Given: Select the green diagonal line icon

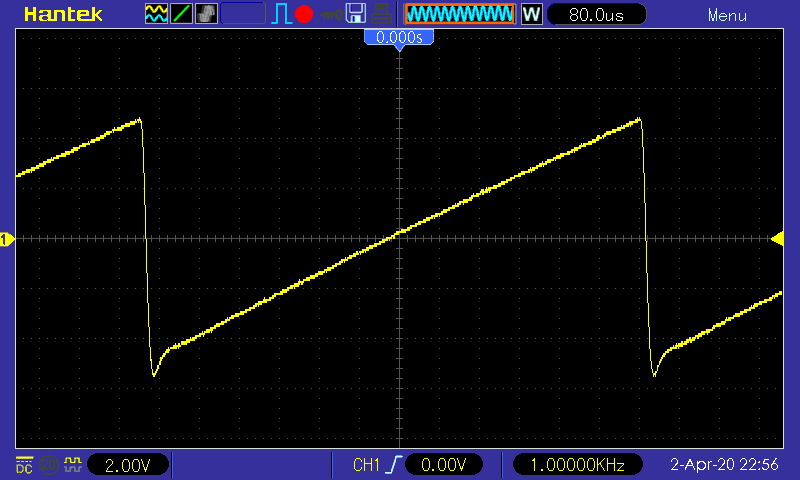Looking at the screenshot, I should pyautogui.click(x=181, y=14).
